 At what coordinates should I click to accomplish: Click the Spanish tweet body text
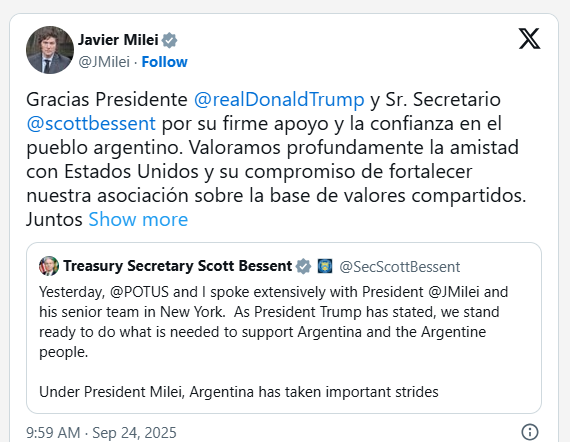(x=276, y=159)
